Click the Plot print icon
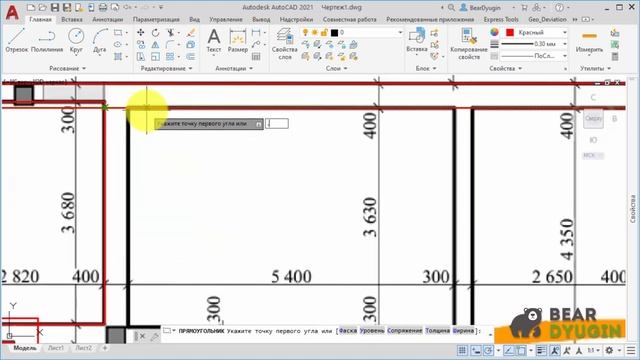640x360 pixels. coord(103,7)
